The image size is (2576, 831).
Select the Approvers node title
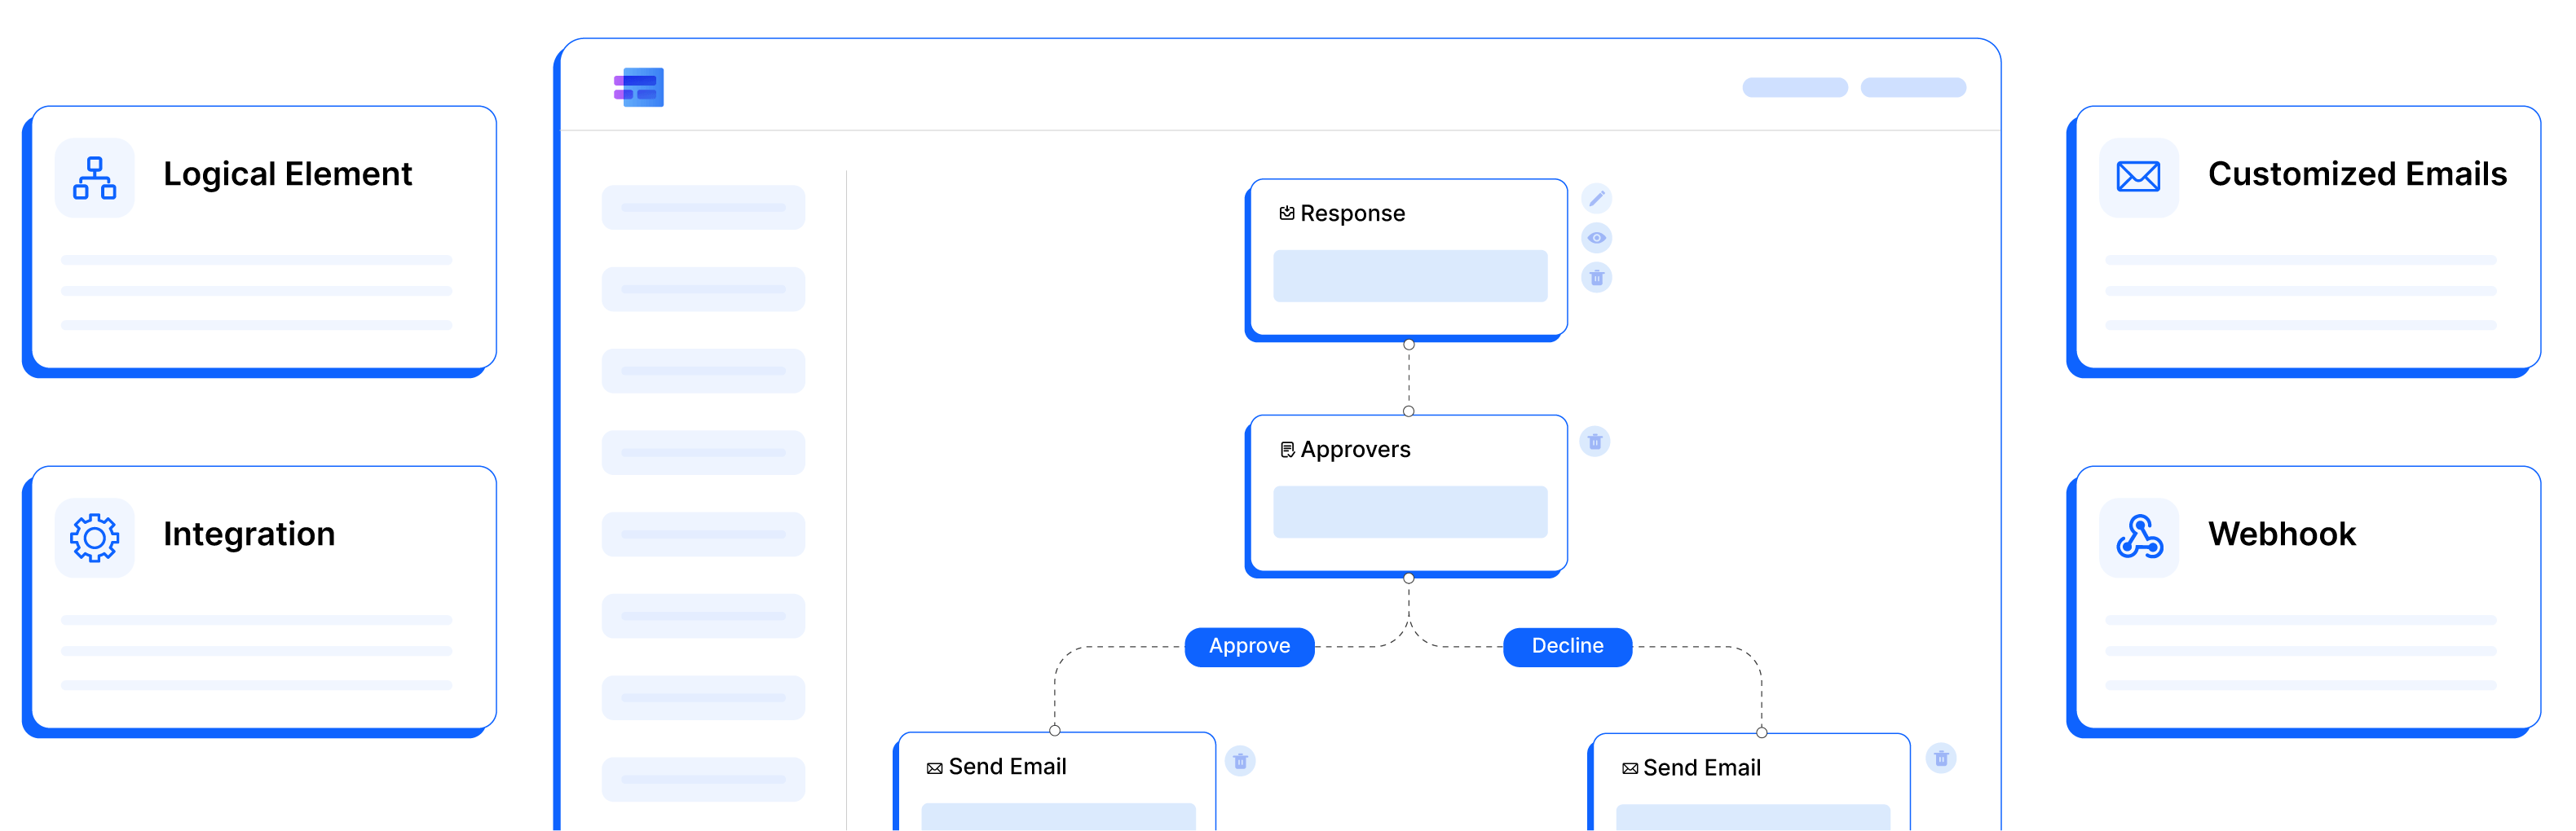1355,450
